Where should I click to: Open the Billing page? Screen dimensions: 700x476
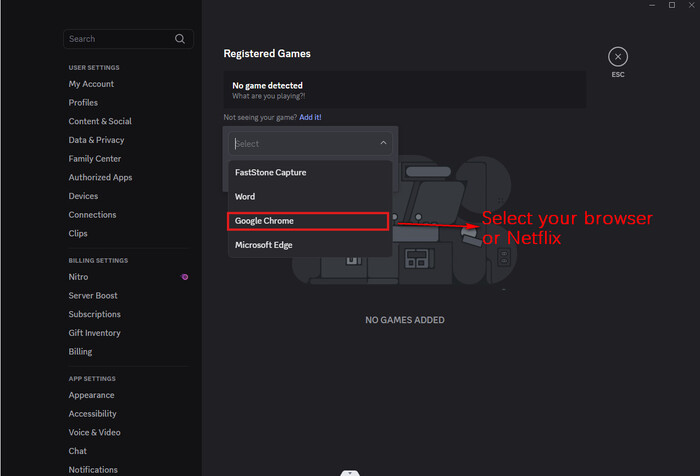pos(80,352)
